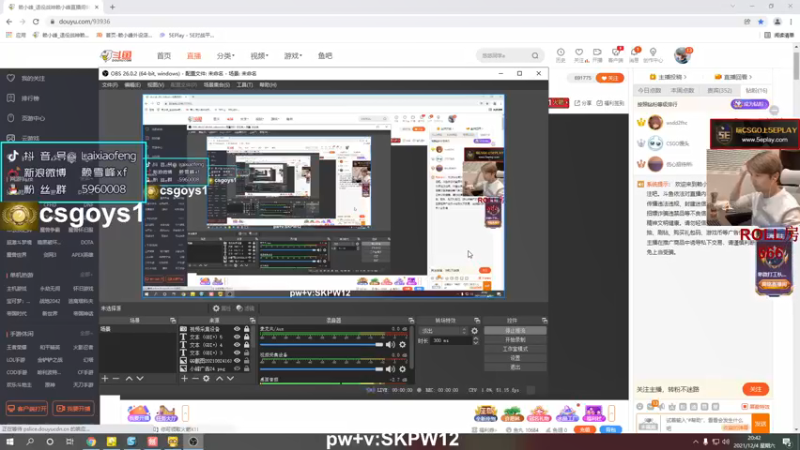This screenshot has height=450, width=800.
Task: Toggle visibility of Text (GDI+) 5 source
Action: pos(237,337)
